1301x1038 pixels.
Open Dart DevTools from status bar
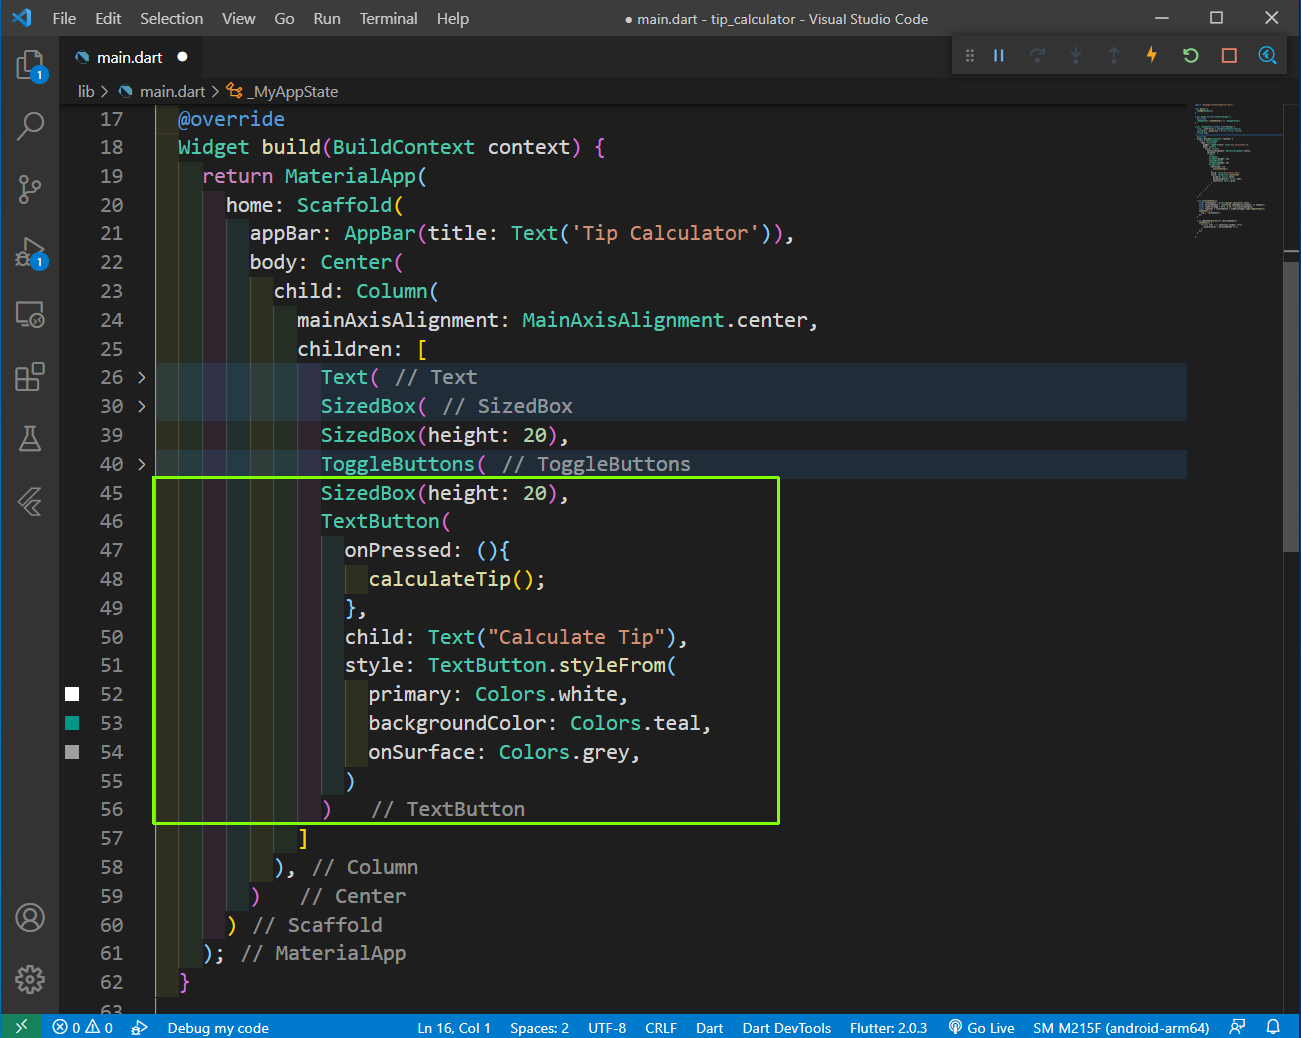[x=787, y=1027]
